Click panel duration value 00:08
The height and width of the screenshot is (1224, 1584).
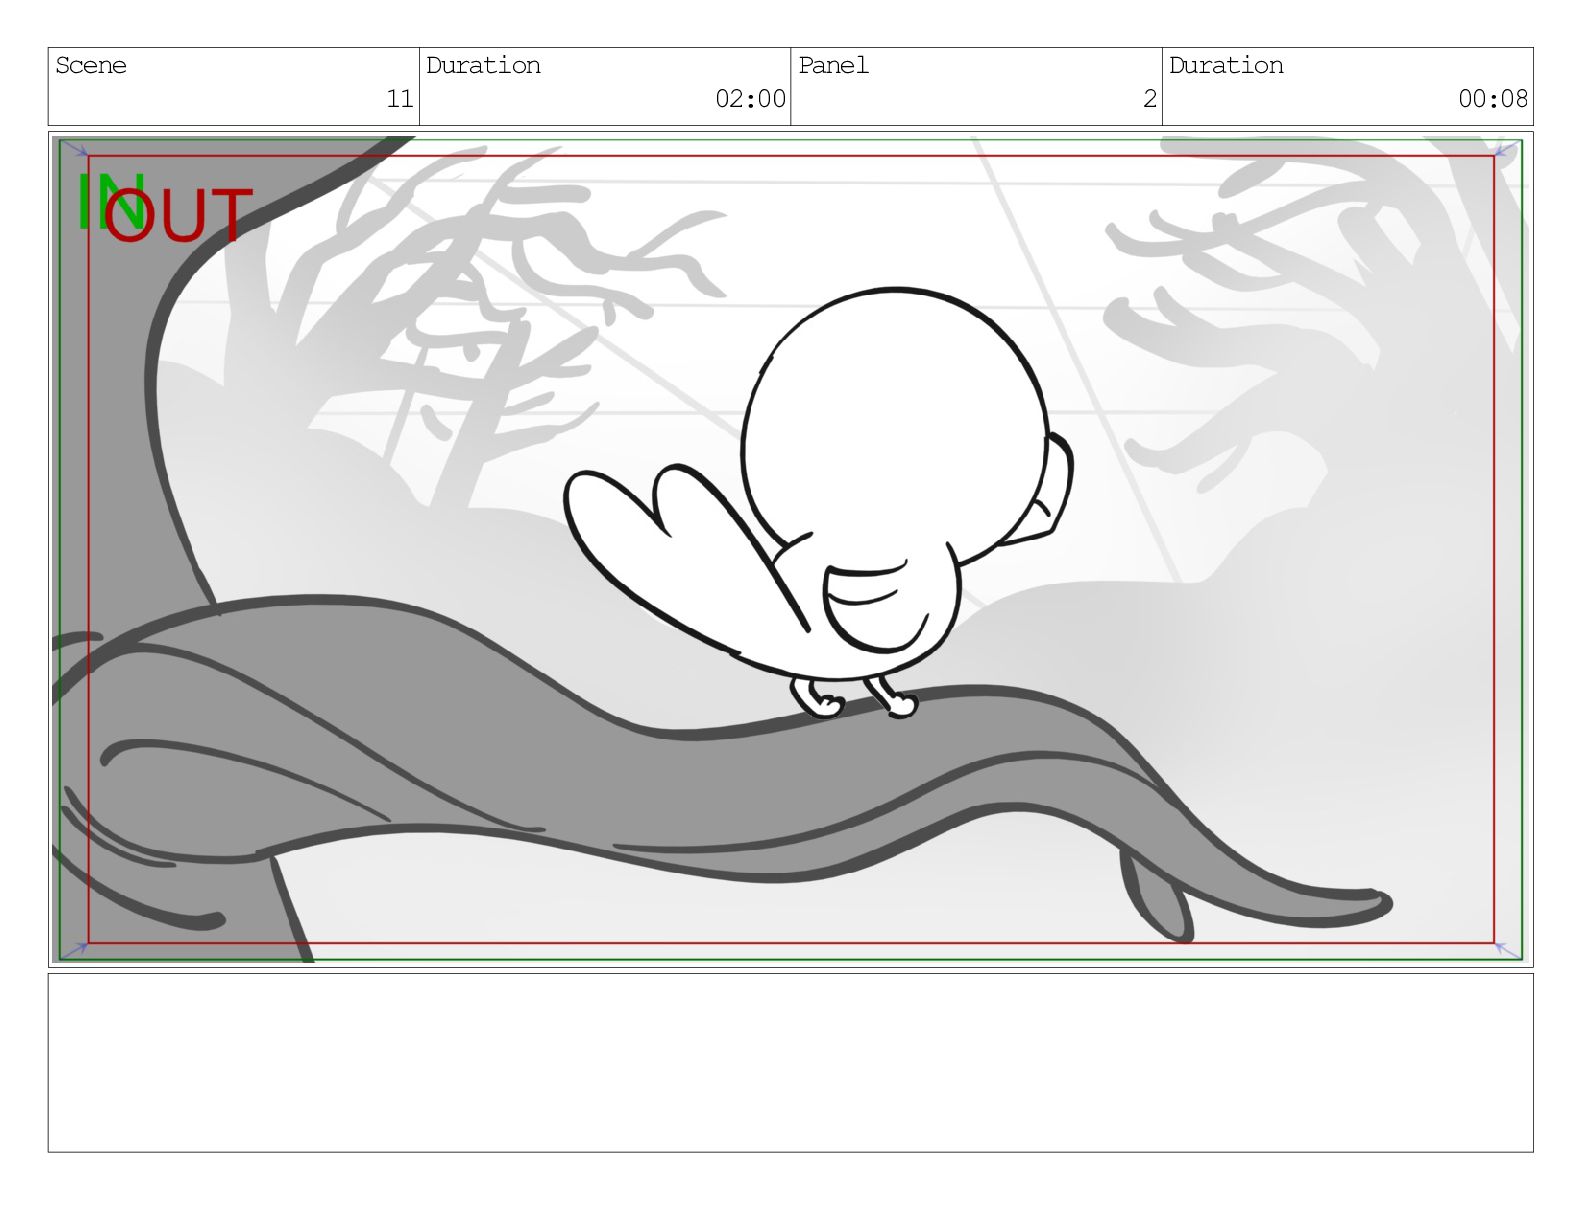tap(1493, 99)
